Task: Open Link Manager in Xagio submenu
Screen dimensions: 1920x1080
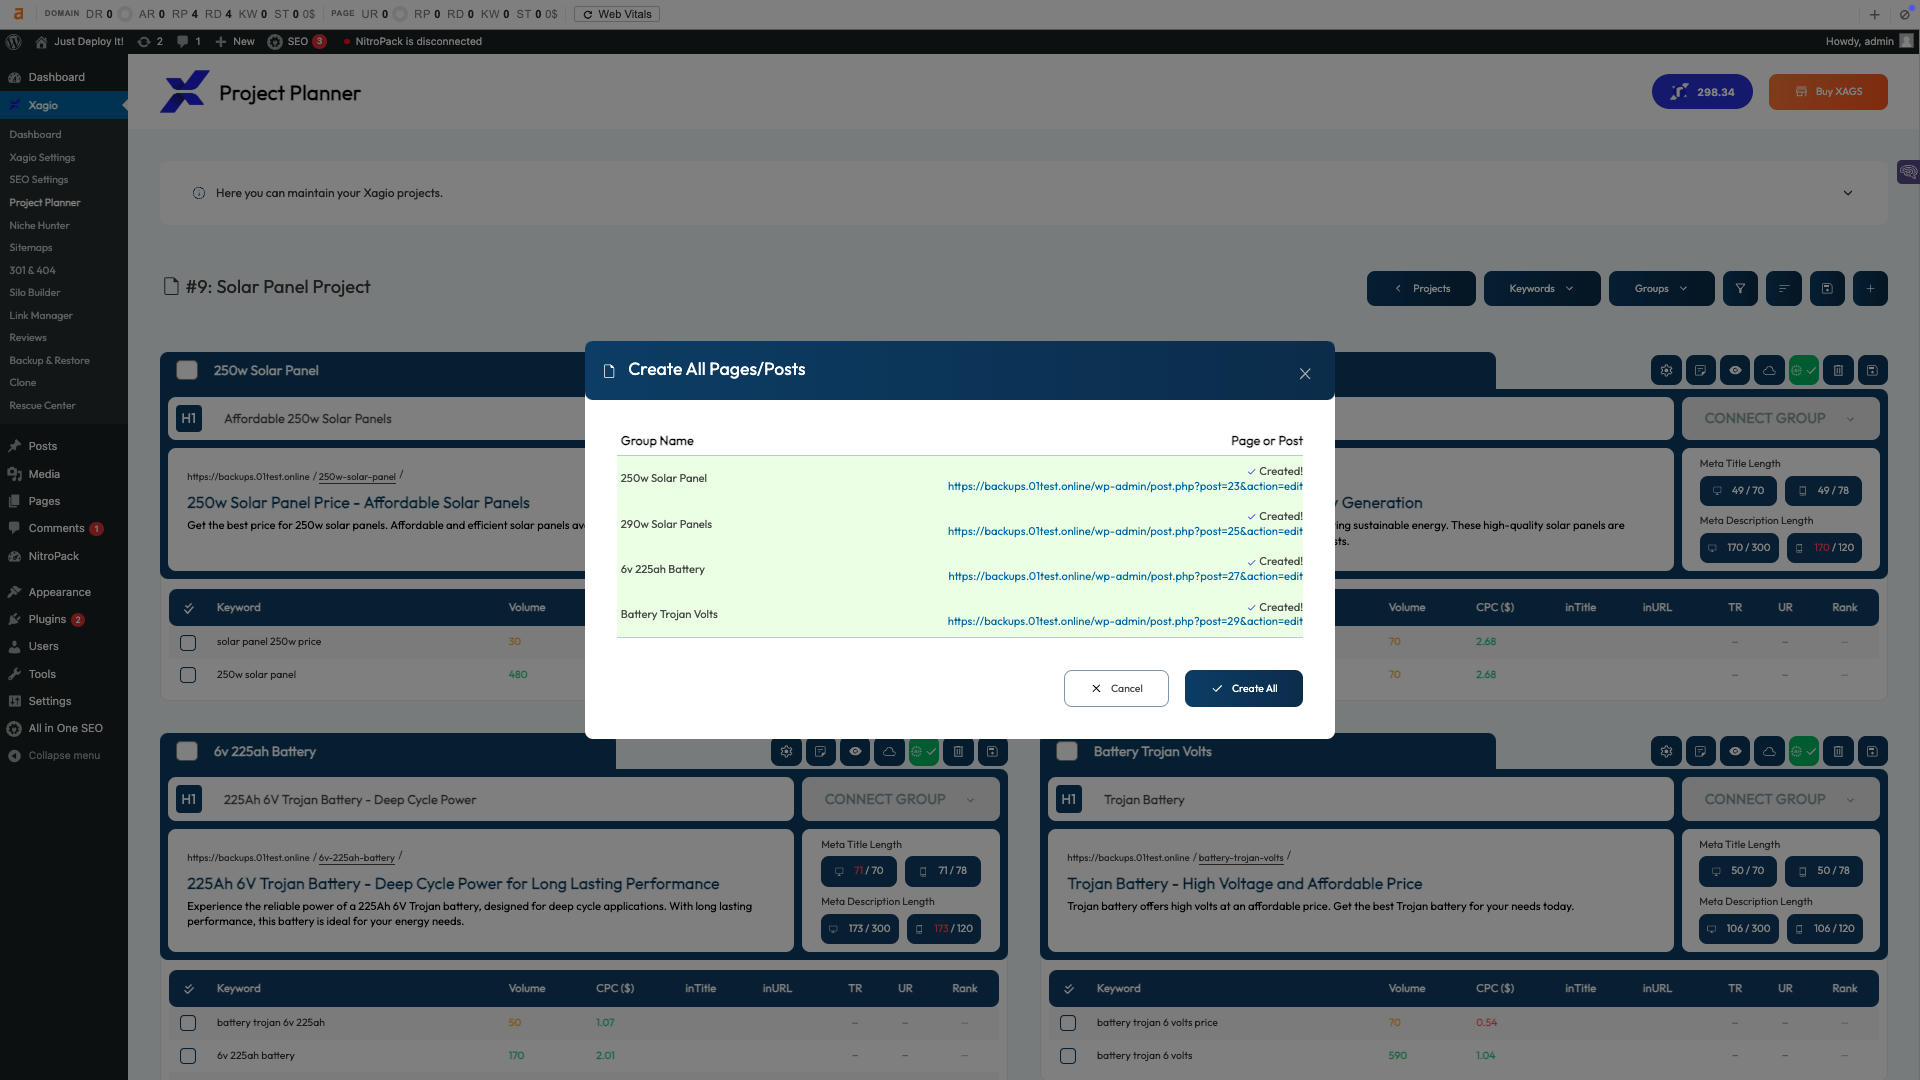Action: click(41, 315)
